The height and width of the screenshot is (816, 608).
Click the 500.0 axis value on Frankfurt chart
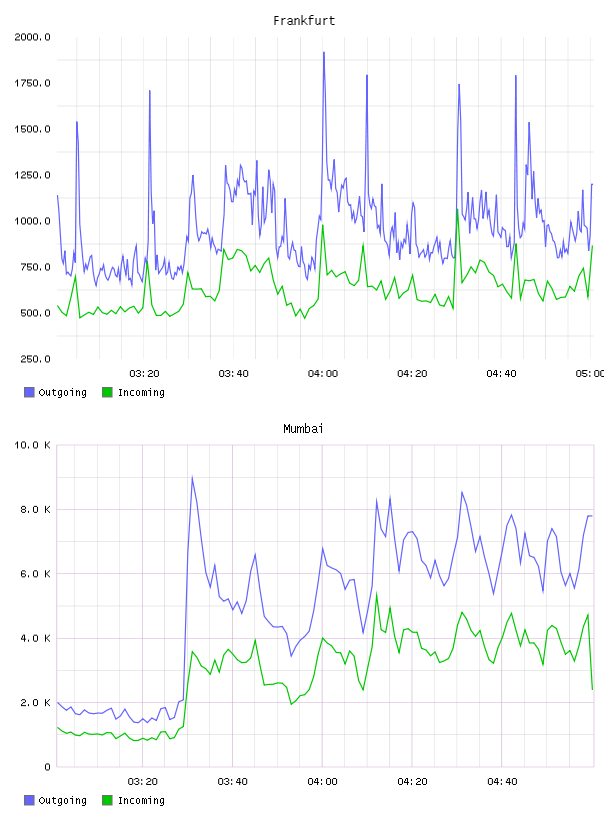[35, 313]
